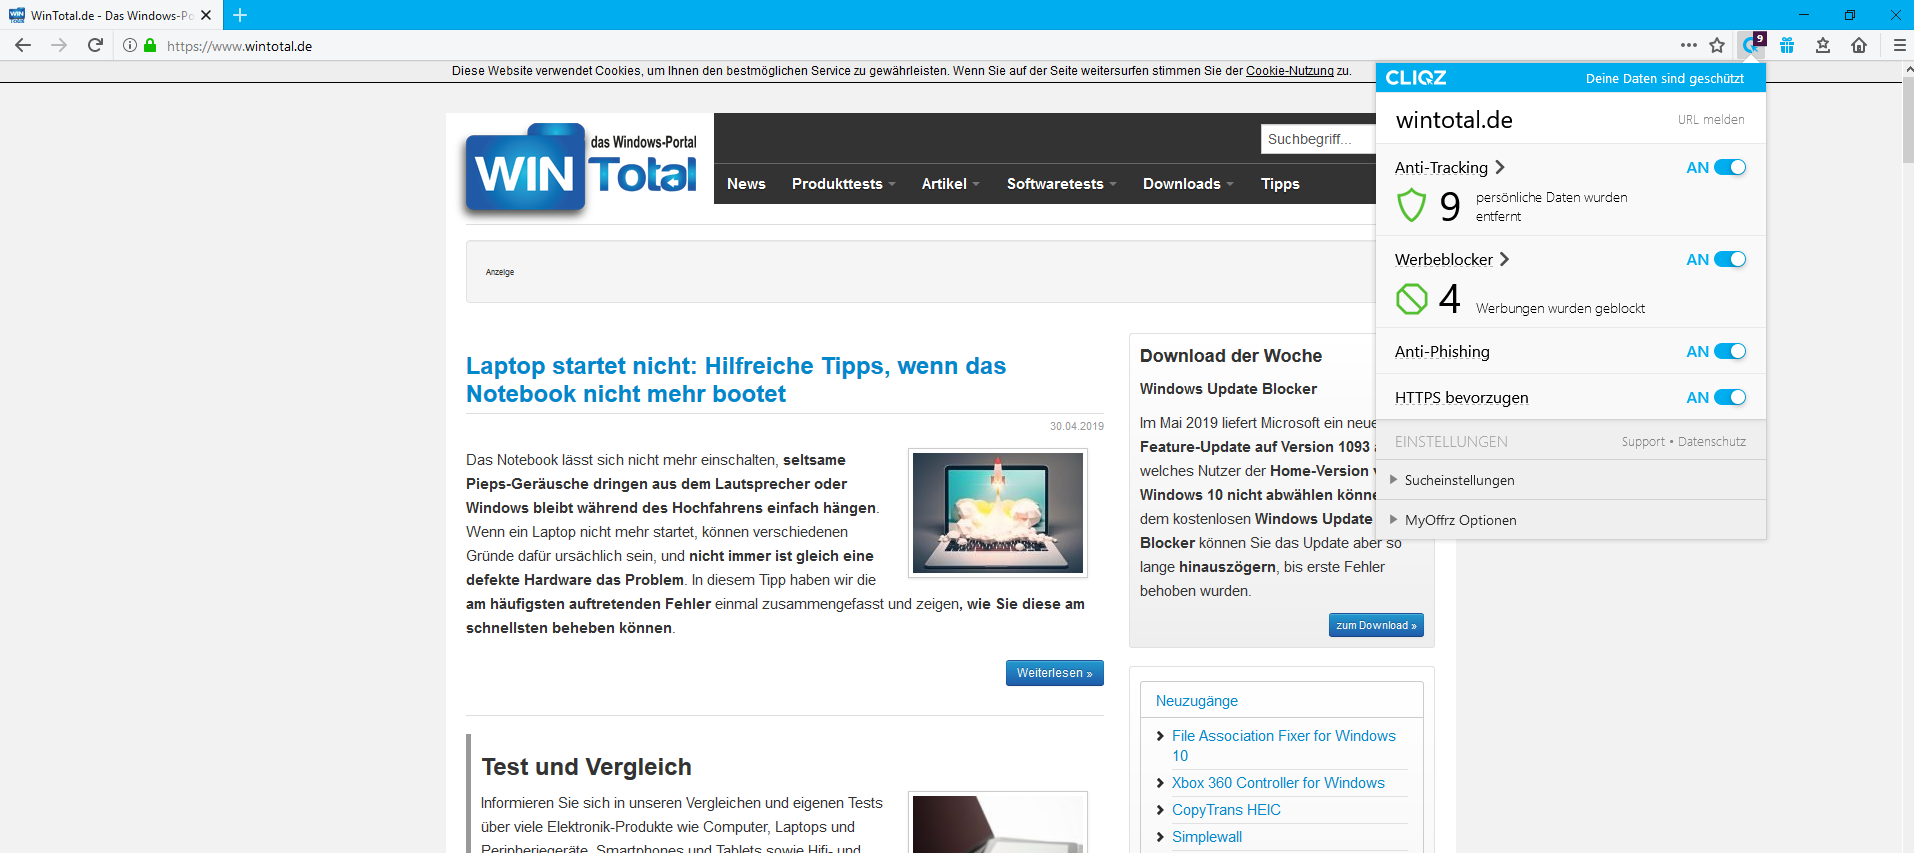Open MyOffrz gift icon in toolbar
1914x853 pixels.
pos(1787,45)
